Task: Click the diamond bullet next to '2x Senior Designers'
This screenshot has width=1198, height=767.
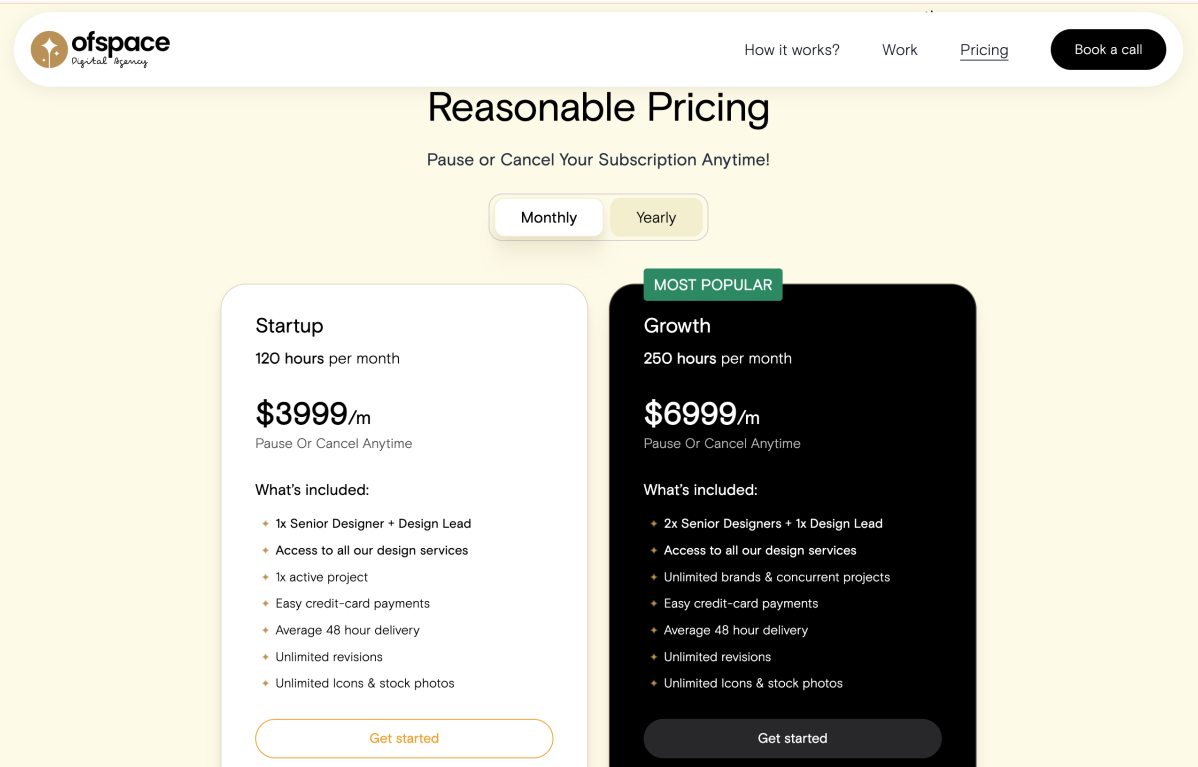Action: [x=653, y=523]
